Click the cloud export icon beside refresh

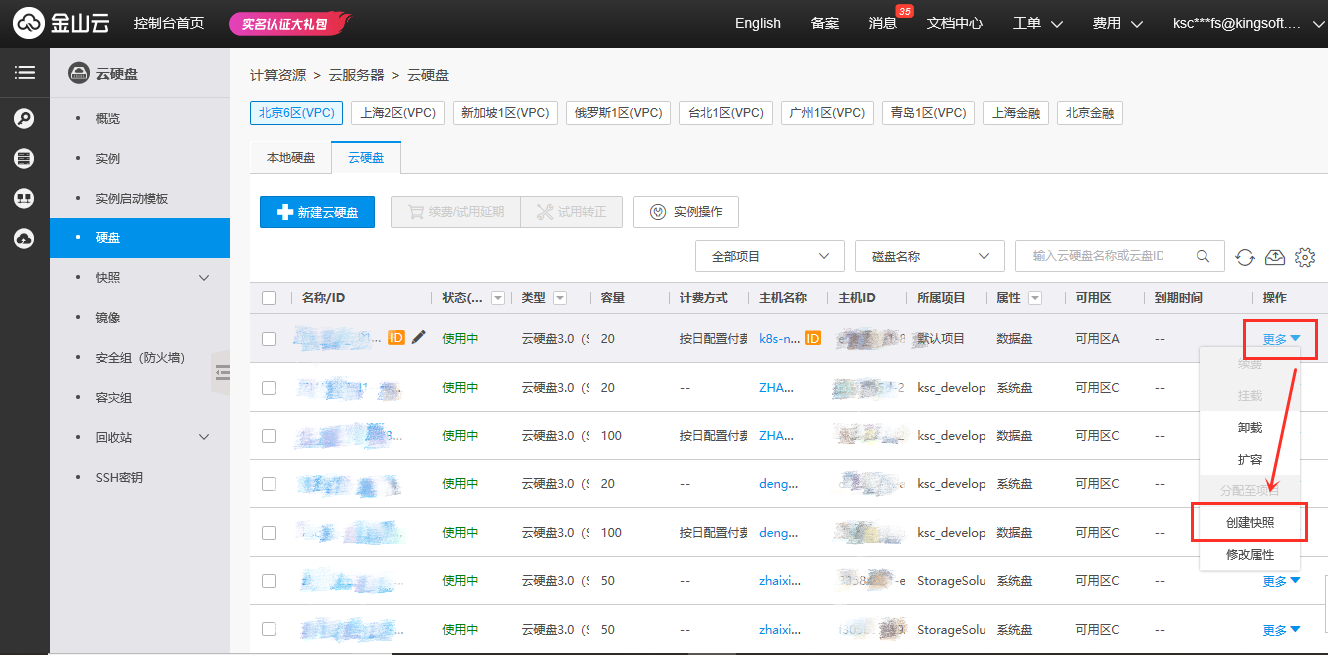click(x=1275, y=257)
